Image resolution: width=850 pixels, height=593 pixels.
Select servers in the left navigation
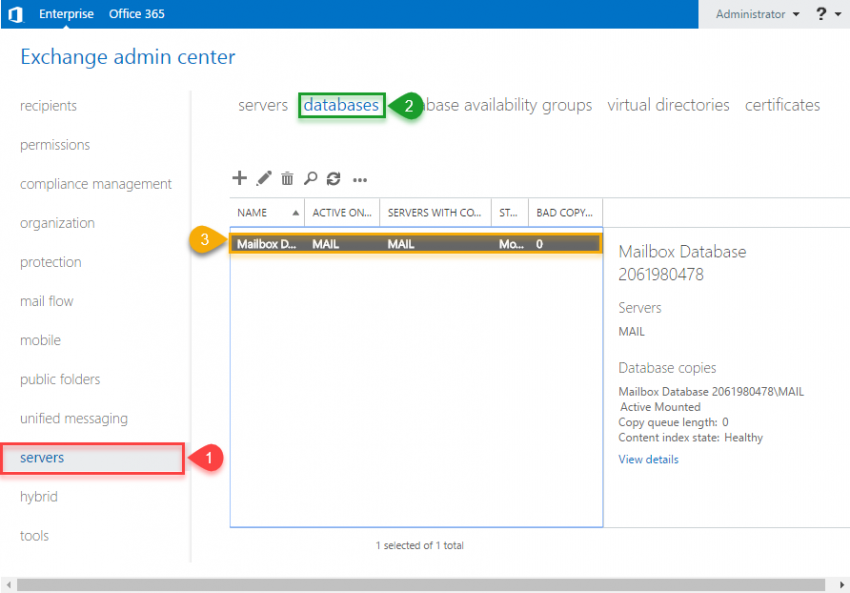(x=42, y=458)
